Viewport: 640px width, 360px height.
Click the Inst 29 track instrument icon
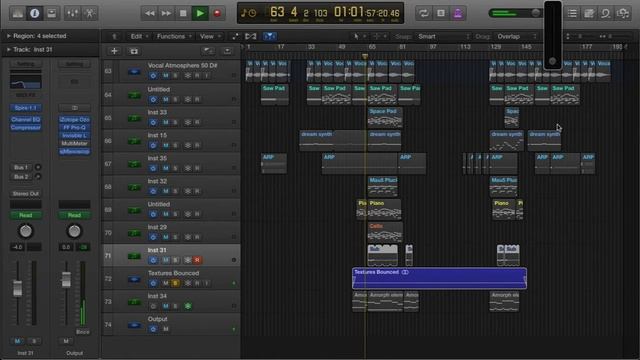[x=134, y=233]
